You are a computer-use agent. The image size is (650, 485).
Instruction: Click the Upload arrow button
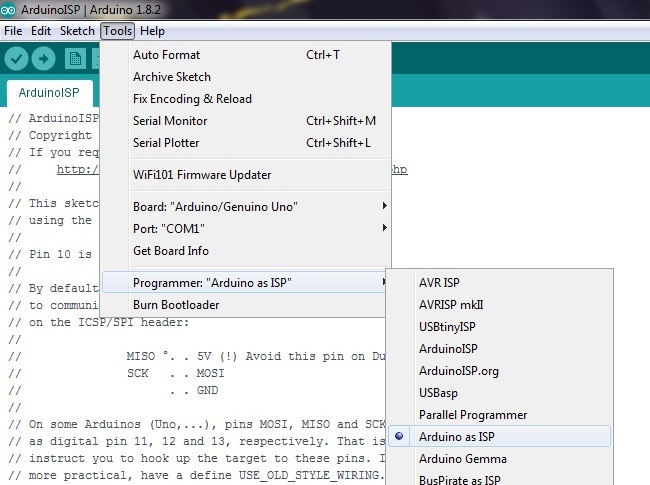point(44,58)
